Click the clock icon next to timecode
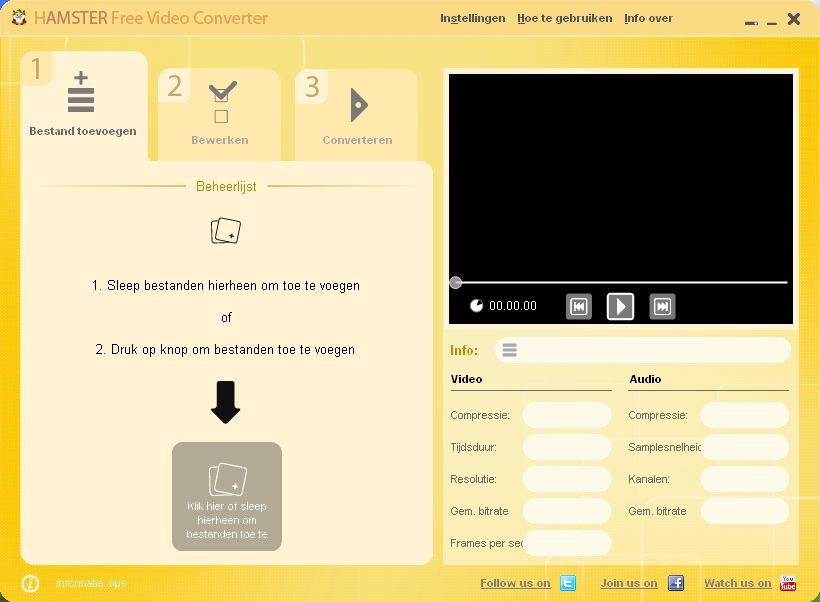 tap(477, 305)
